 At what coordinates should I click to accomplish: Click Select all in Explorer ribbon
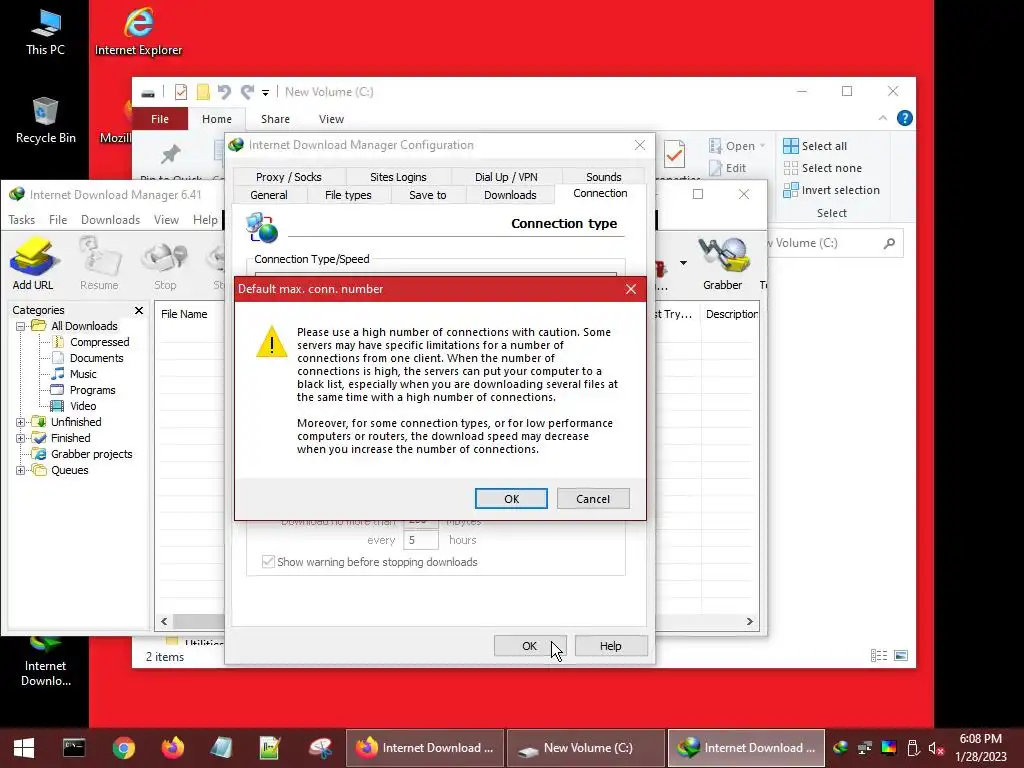tap(815, 146)
